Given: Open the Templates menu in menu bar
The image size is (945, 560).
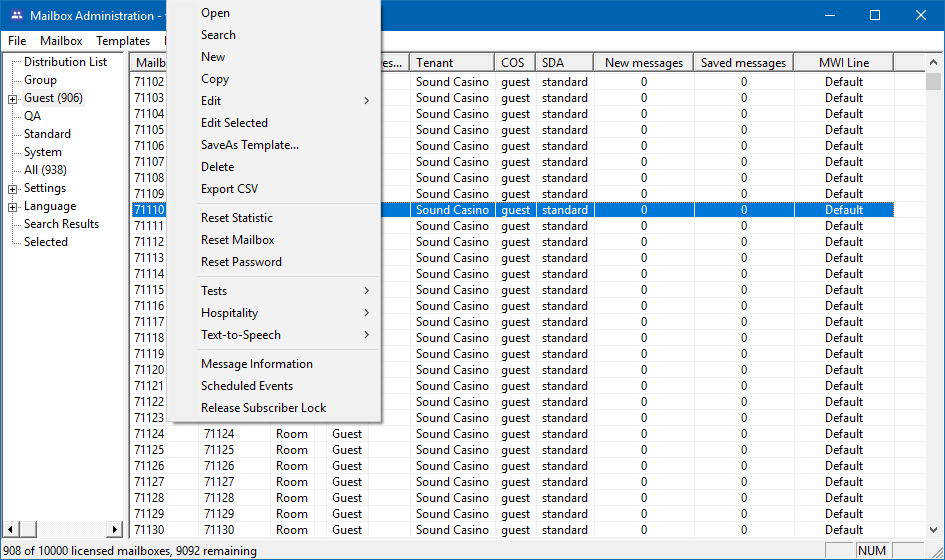Looking at the screenshot, I should [123, 41].
